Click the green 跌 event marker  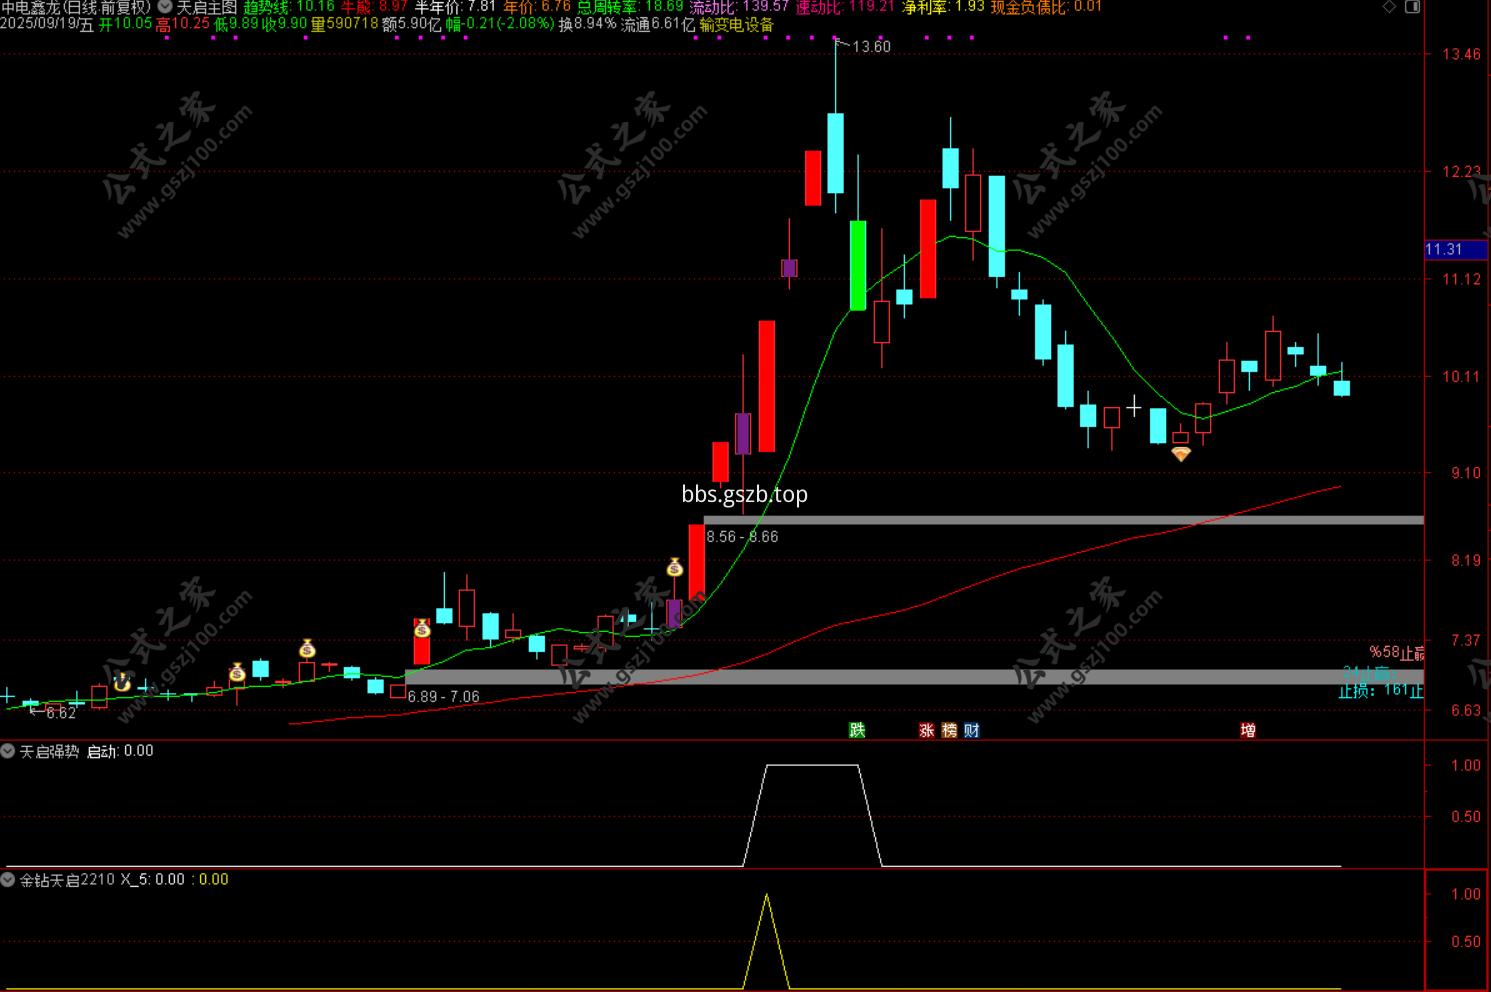857,730
